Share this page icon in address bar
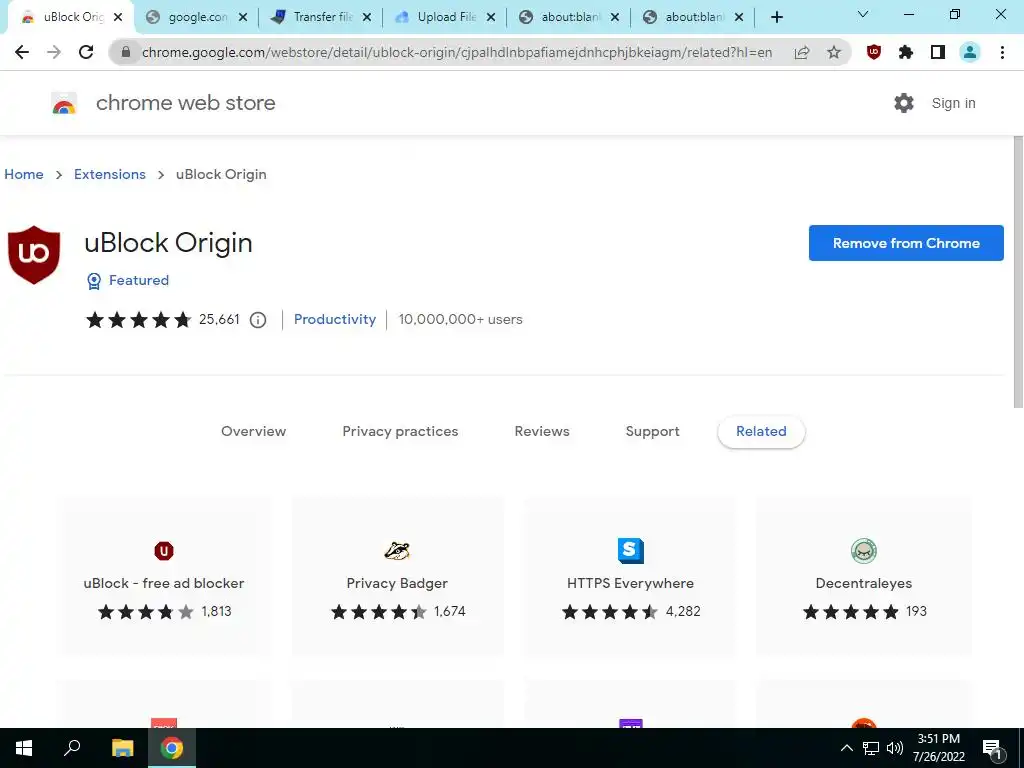The width and height of the screenshot is (1024, 768). coord(802,52)
